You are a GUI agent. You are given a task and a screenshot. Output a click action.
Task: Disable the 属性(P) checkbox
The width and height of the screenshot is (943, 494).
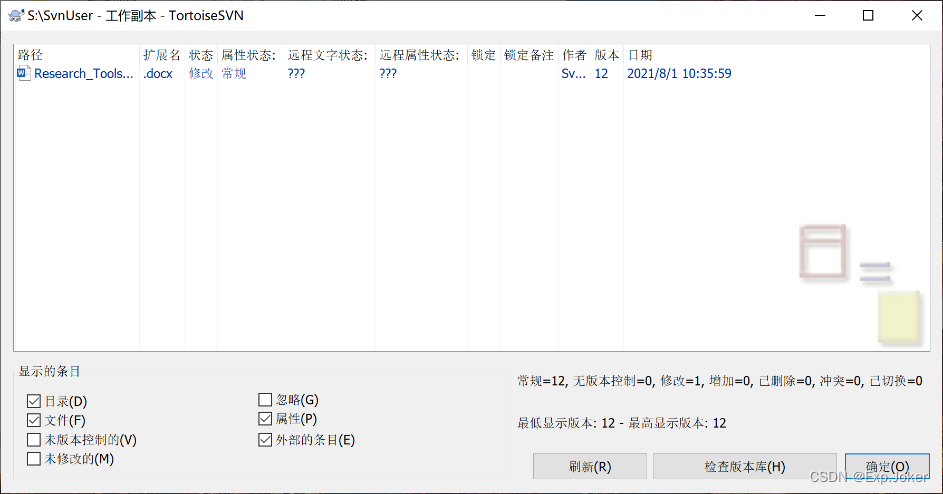click(x=265, y=419)
